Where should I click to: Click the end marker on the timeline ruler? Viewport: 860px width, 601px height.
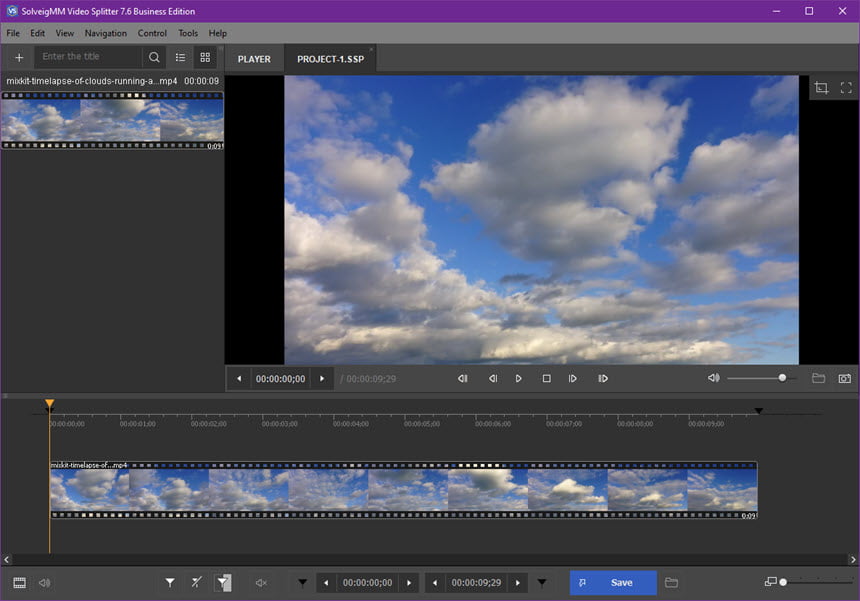(x=759, y=411)
